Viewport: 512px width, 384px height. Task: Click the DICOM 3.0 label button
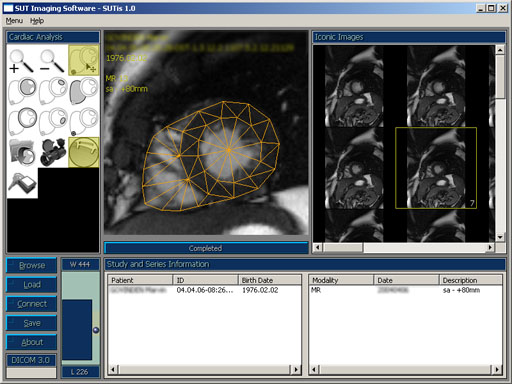[31, 360]
